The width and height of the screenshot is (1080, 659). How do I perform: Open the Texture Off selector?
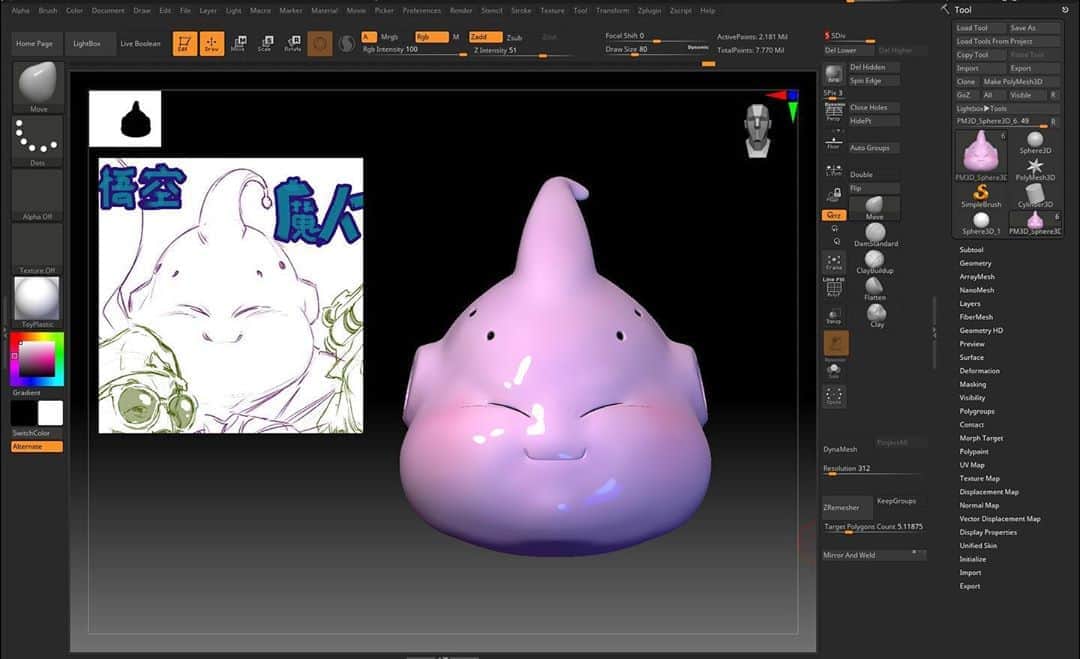tap(37, 248)
